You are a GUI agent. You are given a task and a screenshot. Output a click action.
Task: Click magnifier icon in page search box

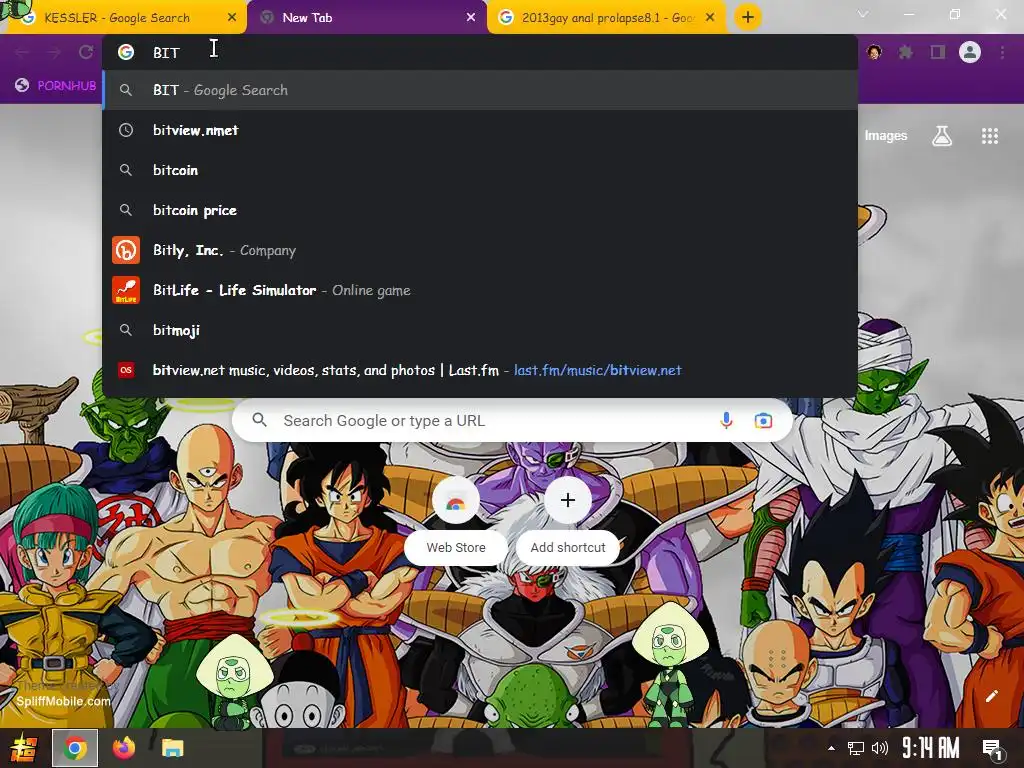pos(260,420)
